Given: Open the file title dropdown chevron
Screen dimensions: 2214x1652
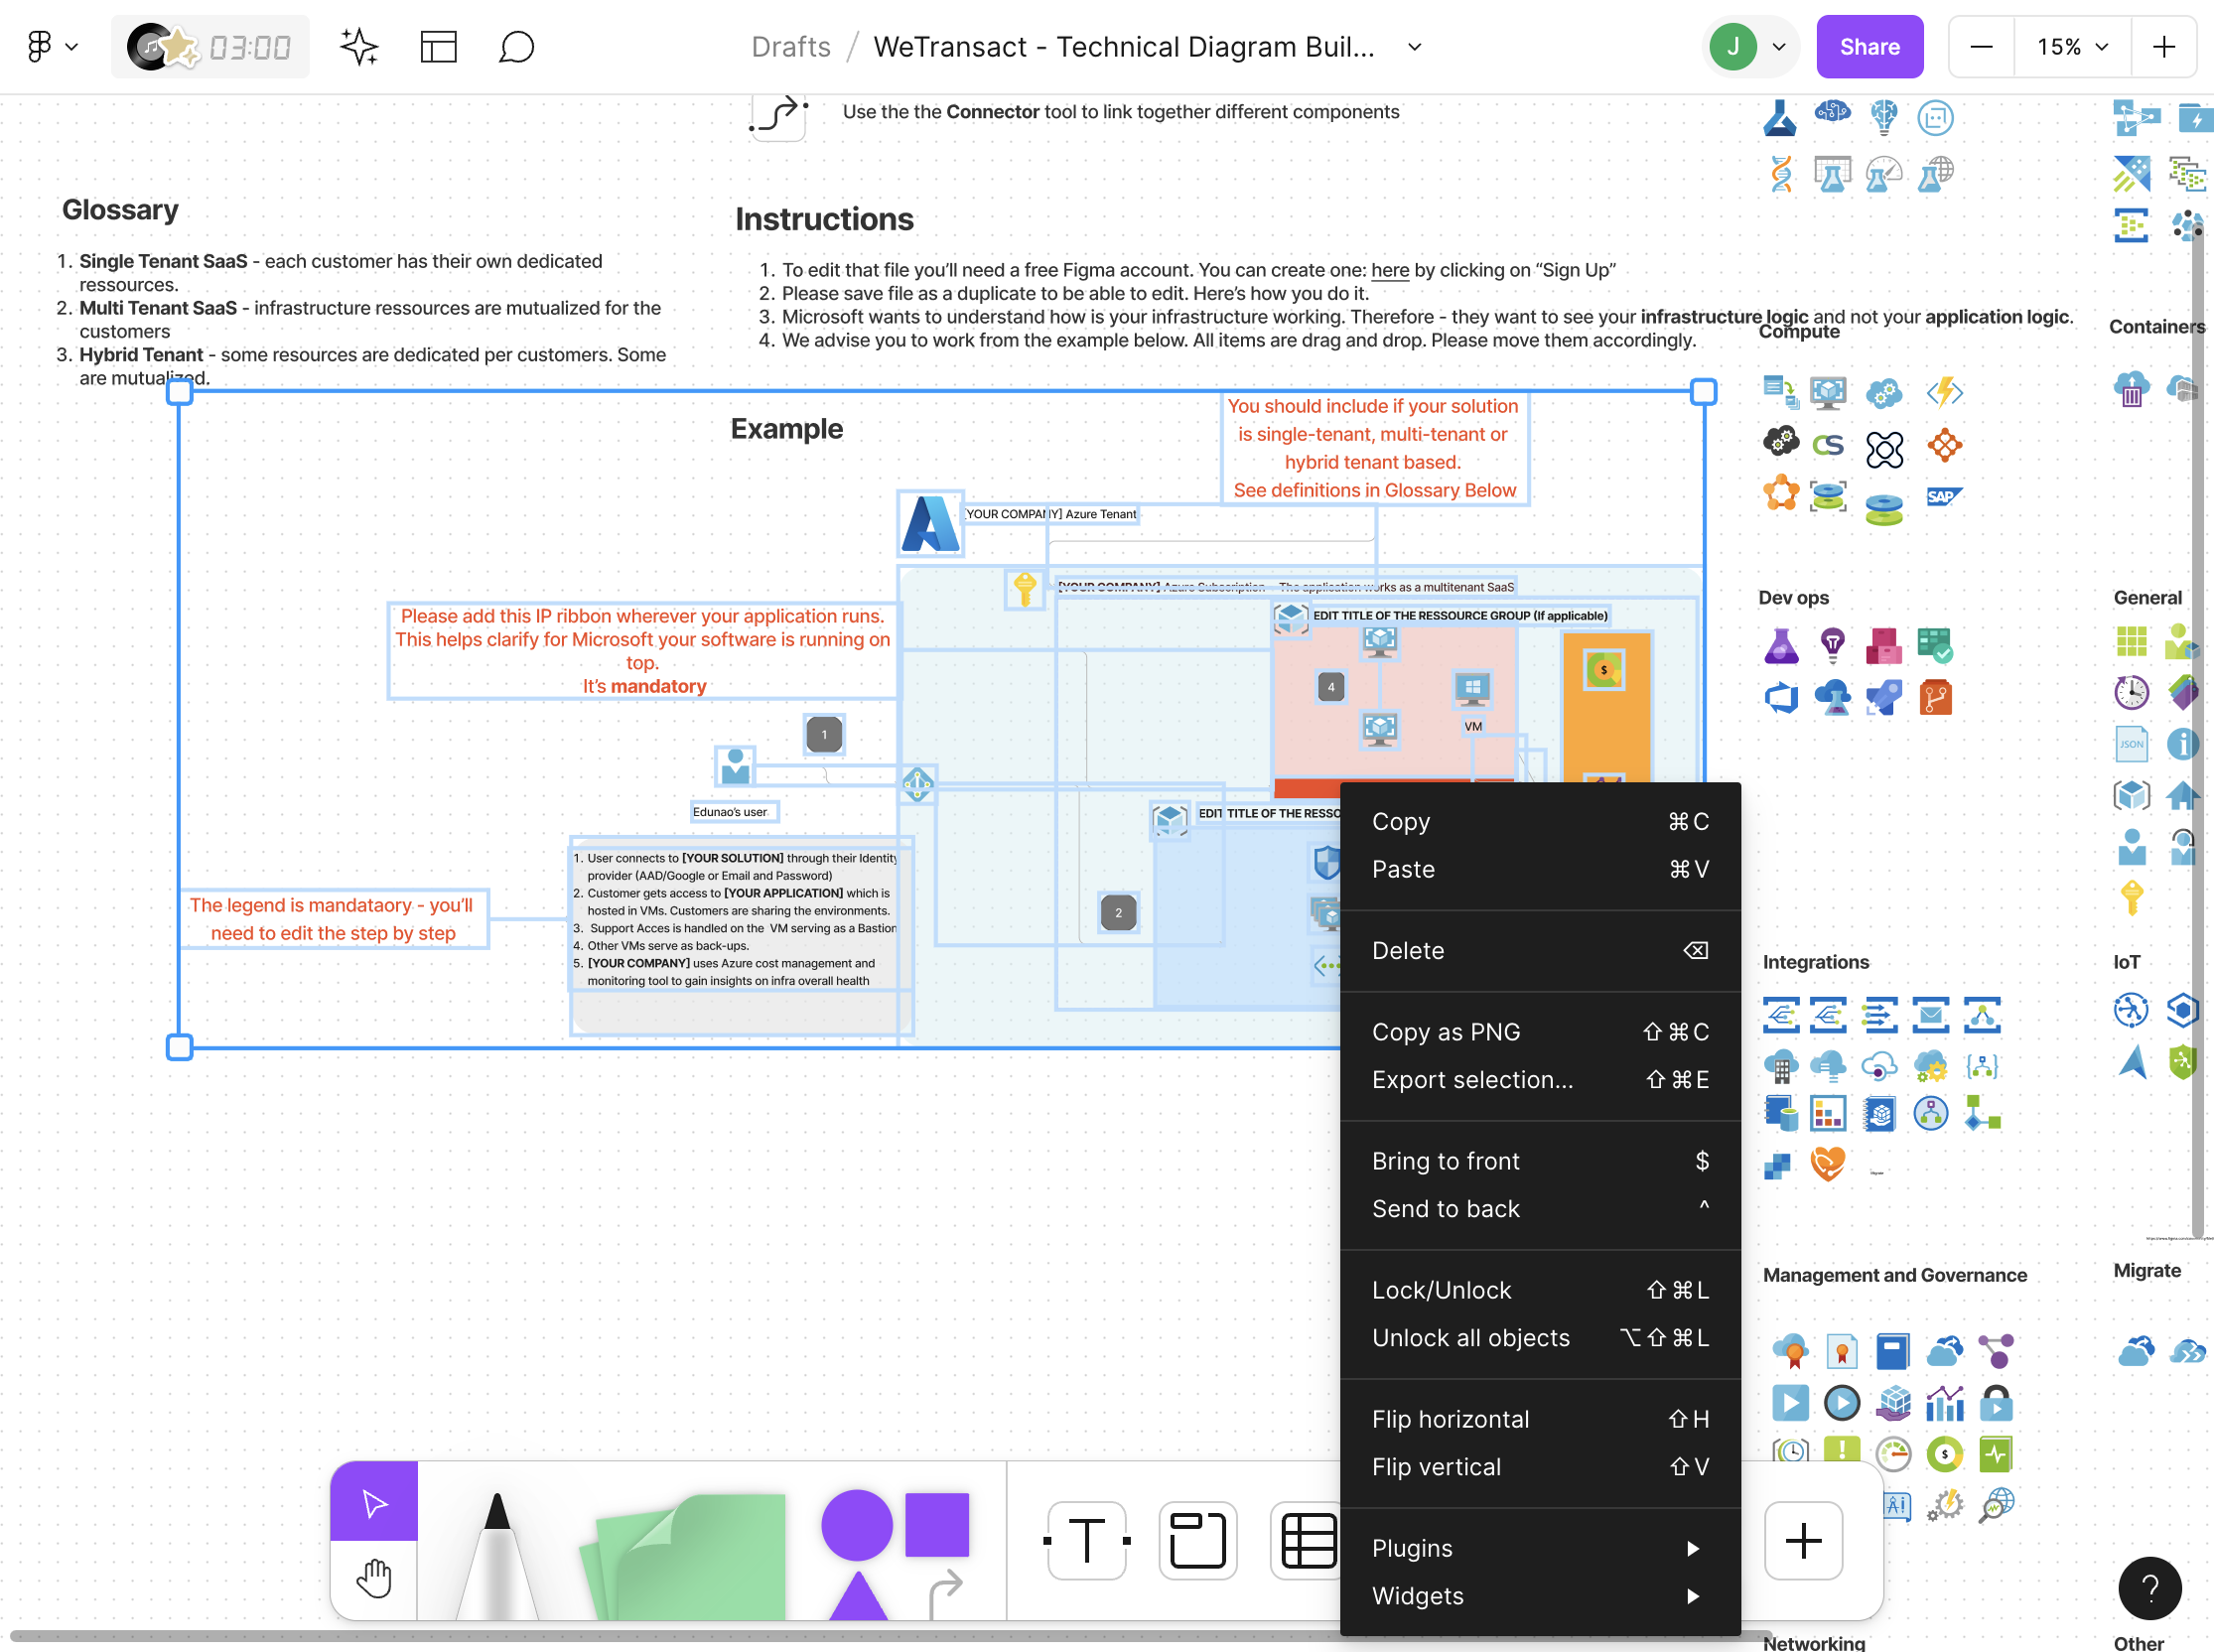Looking at the screenshot, I should [1414, 46].
